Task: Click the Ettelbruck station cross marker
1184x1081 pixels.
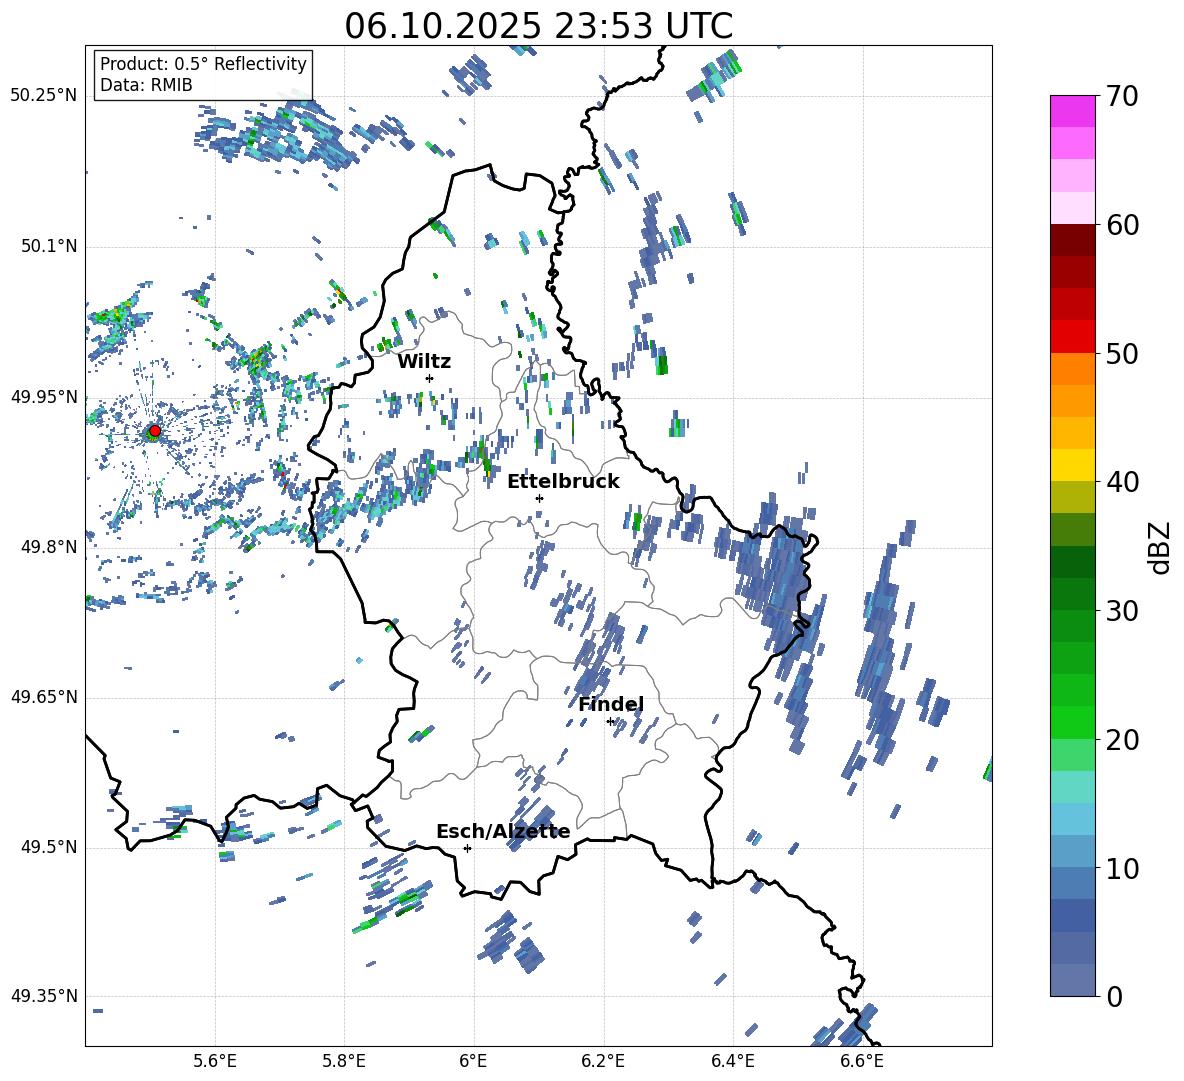Action: point(539,498)
